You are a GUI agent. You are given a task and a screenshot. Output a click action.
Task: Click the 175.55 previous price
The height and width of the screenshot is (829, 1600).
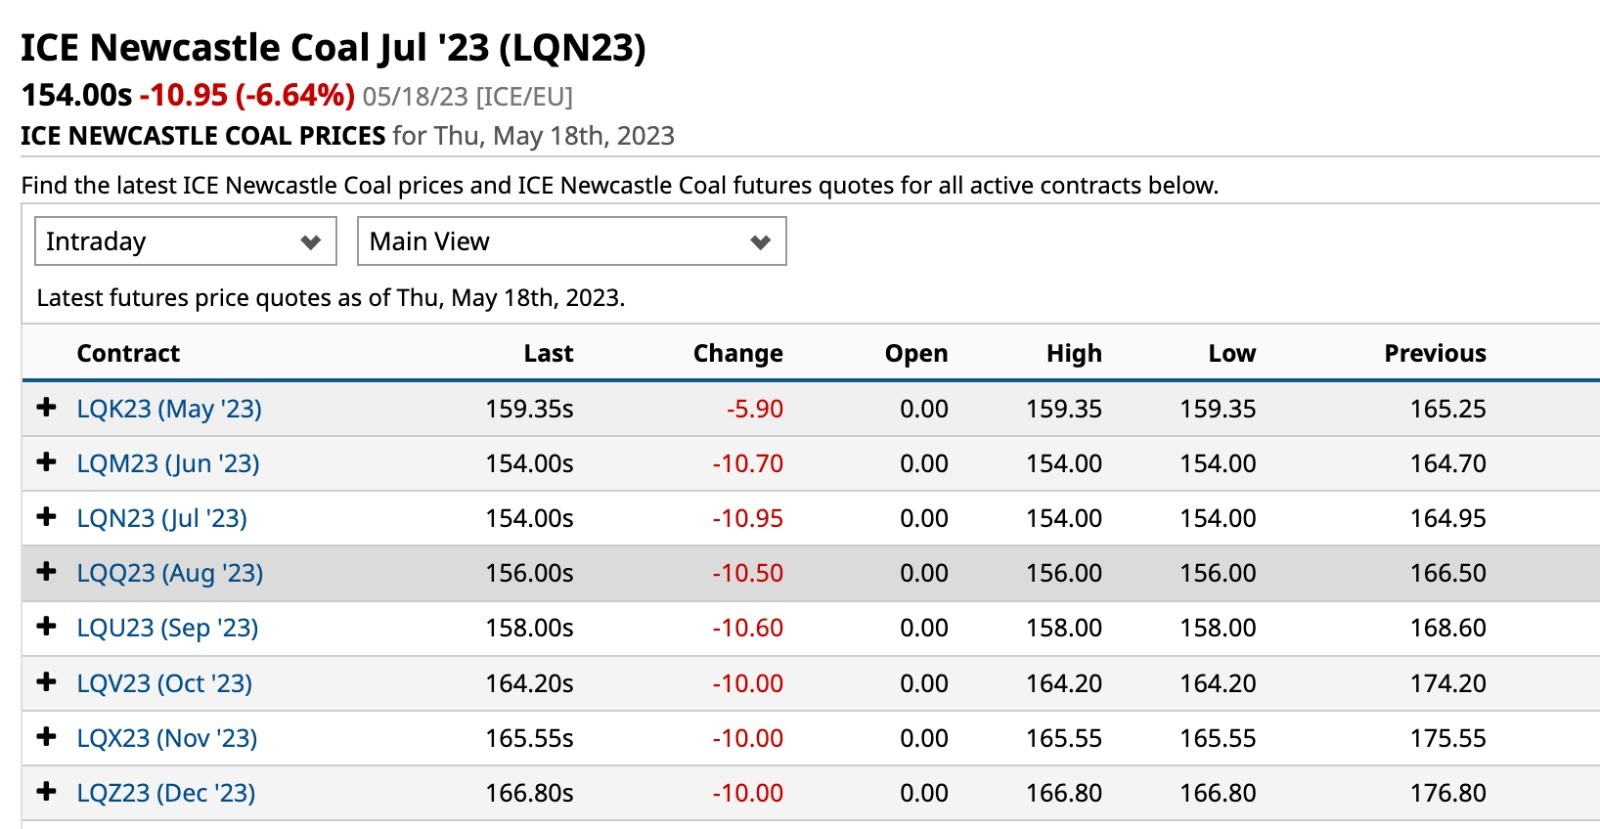coord(1448,739)
